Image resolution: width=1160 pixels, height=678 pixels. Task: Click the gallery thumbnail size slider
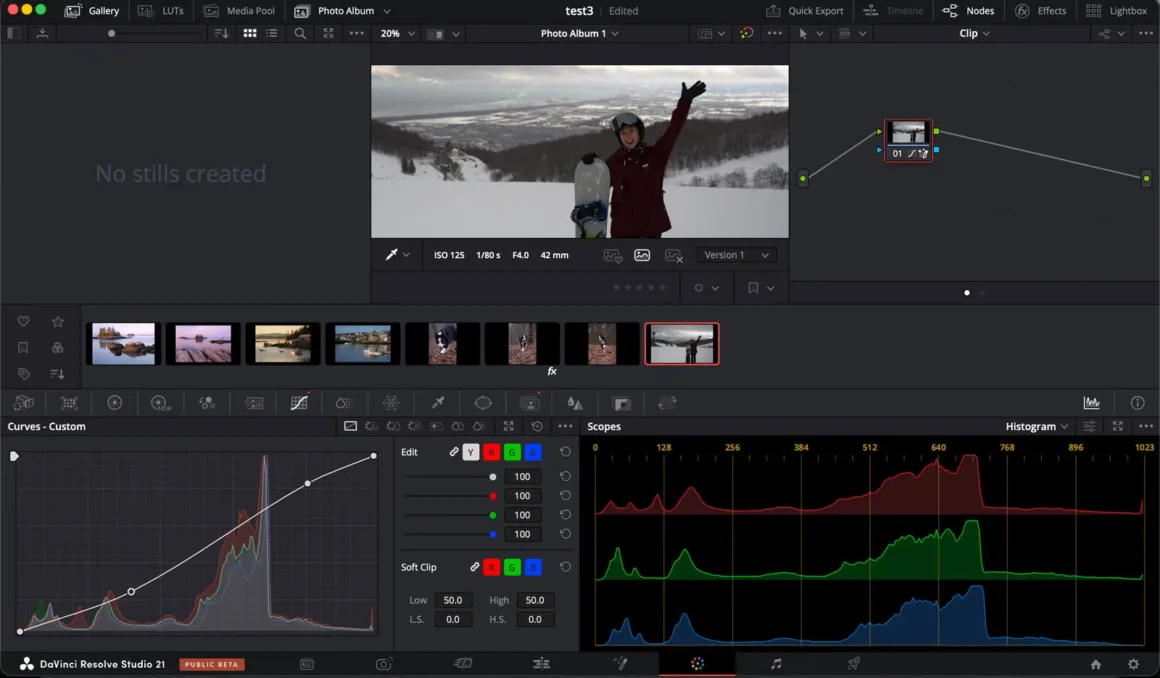112,33
